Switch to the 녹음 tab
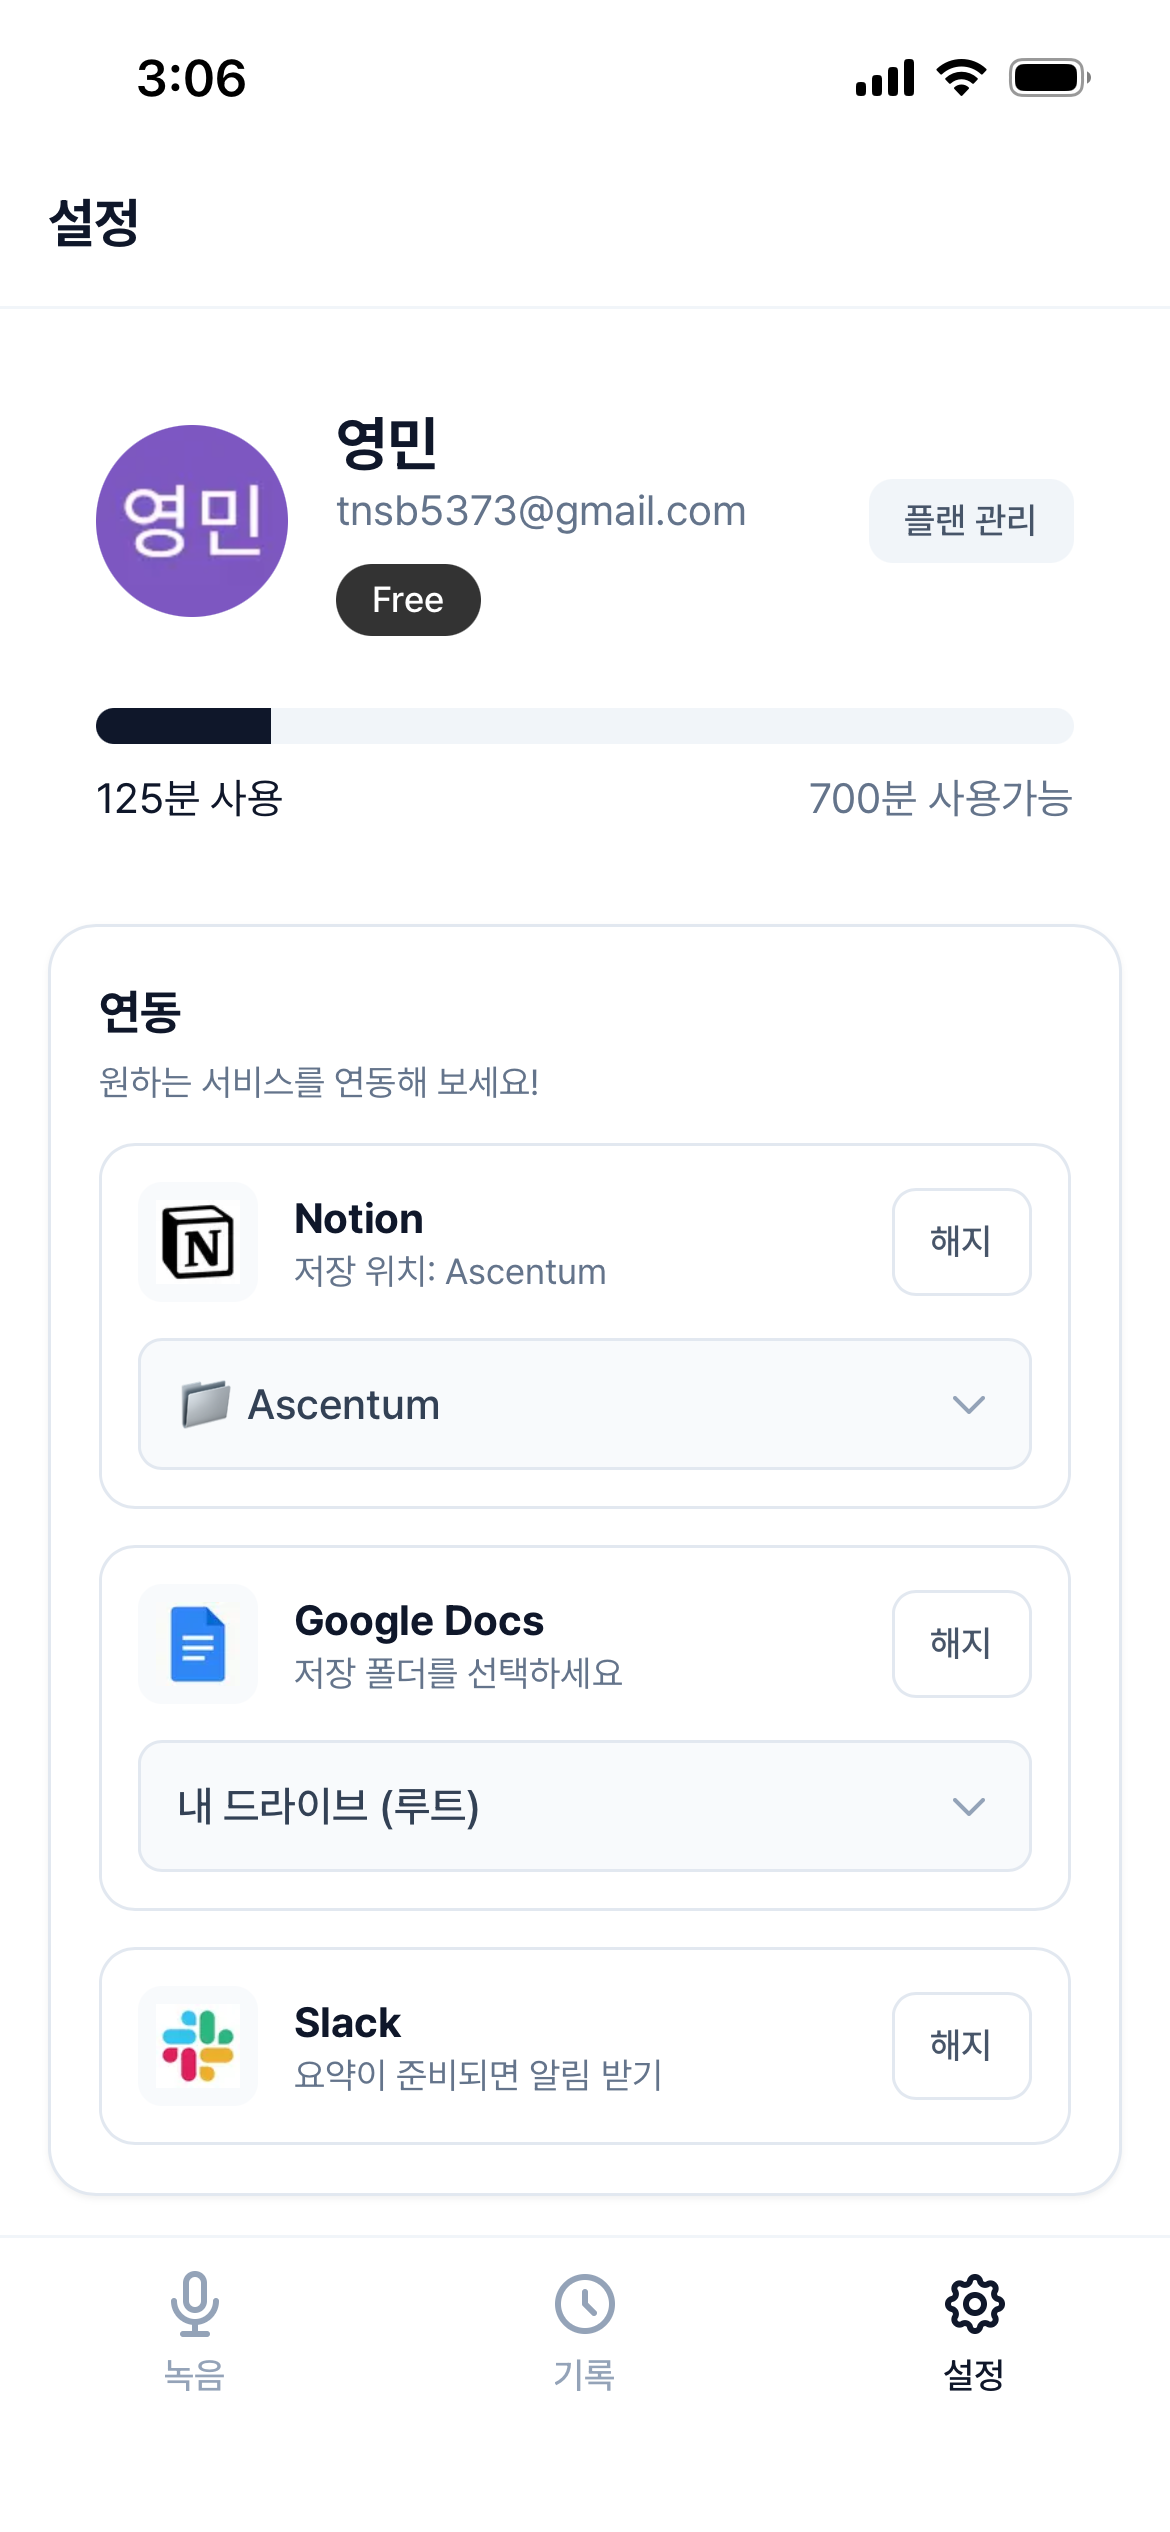Viewport: 1170px width, 2532px height. 195,2330
